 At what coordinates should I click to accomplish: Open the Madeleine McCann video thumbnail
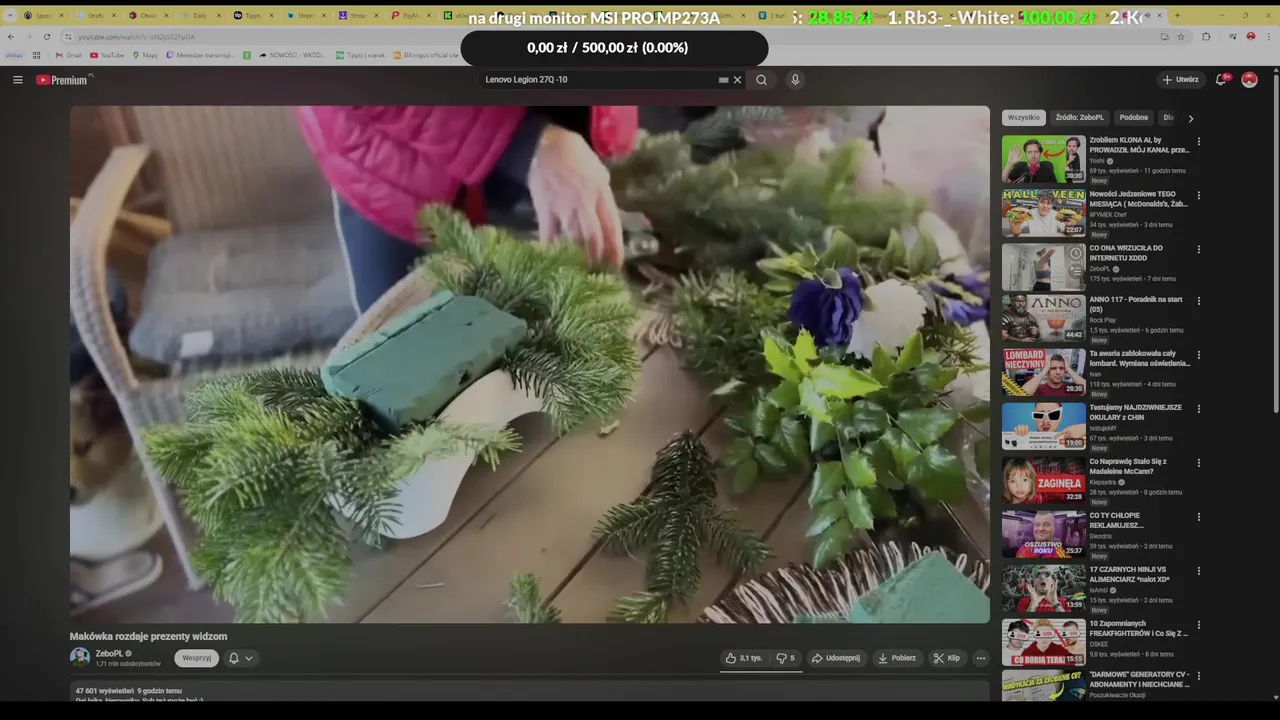pyautogui.click(x=1044, y=479)
